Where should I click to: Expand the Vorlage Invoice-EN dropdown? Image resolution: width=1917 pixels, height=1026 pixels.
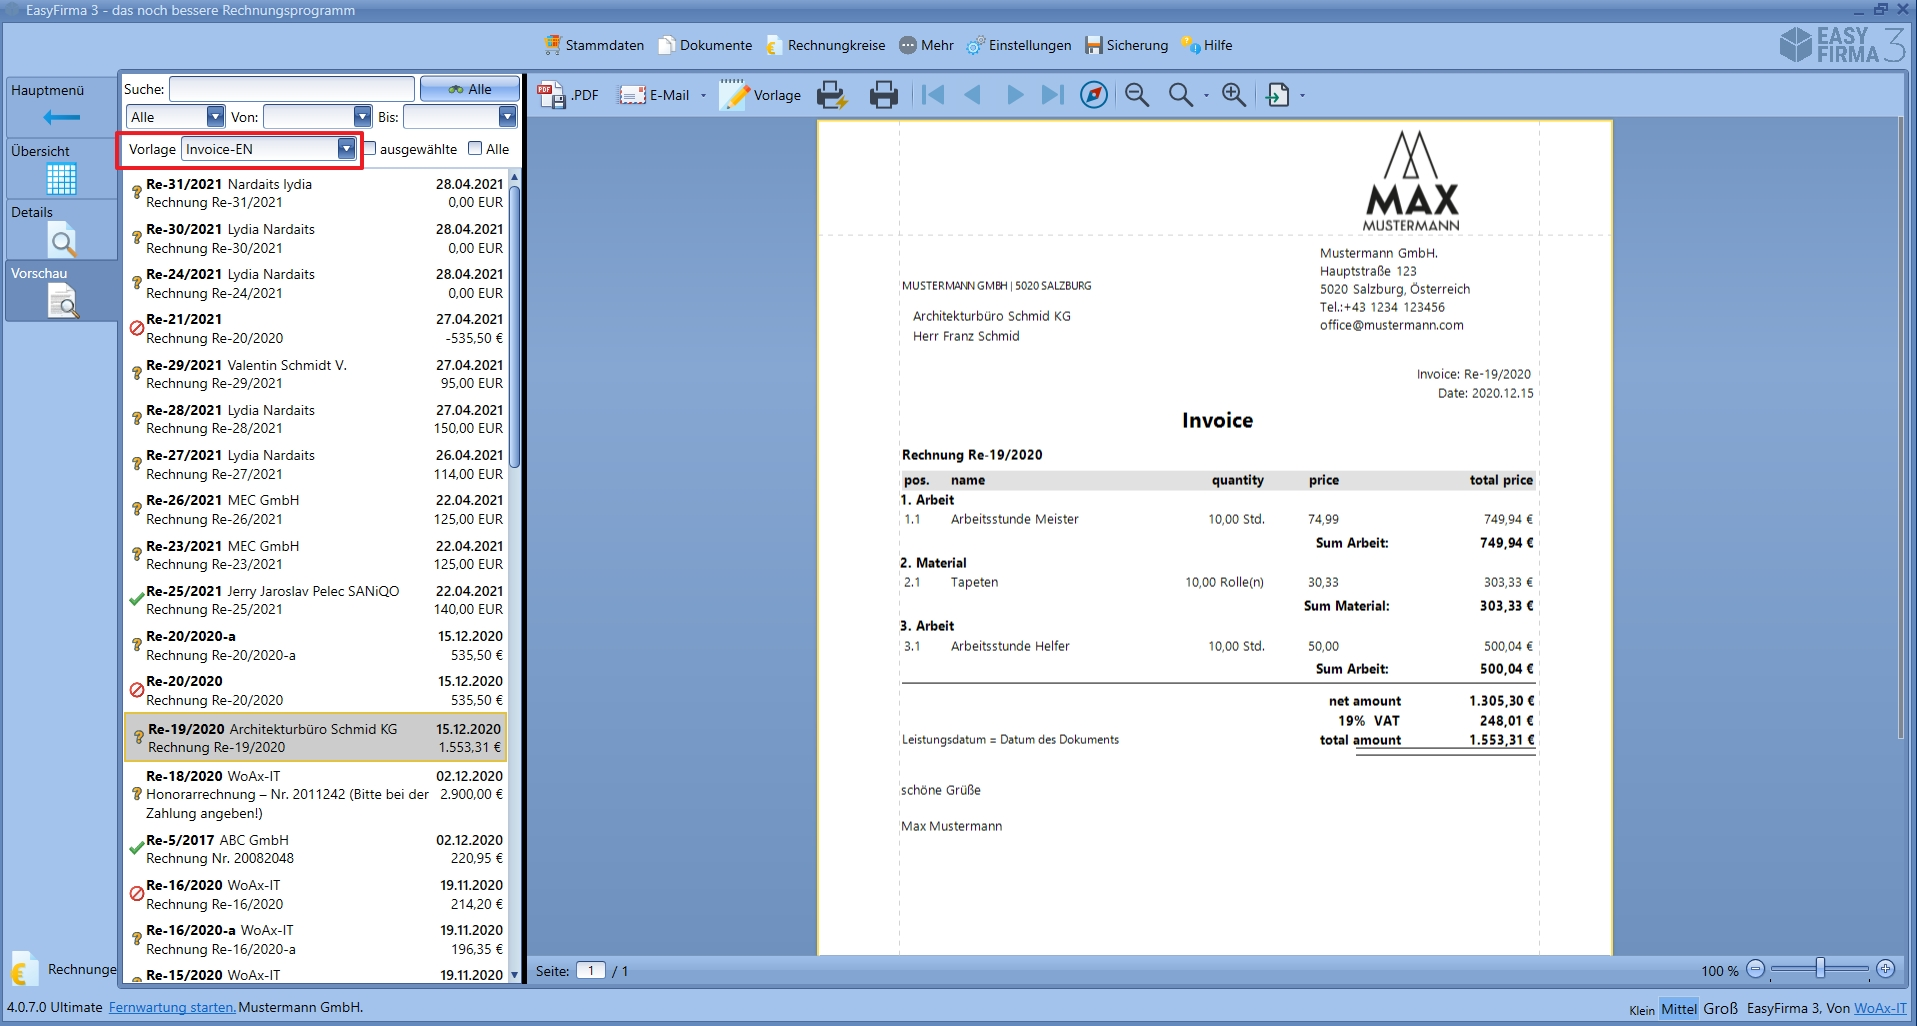[x=346, y=149]
